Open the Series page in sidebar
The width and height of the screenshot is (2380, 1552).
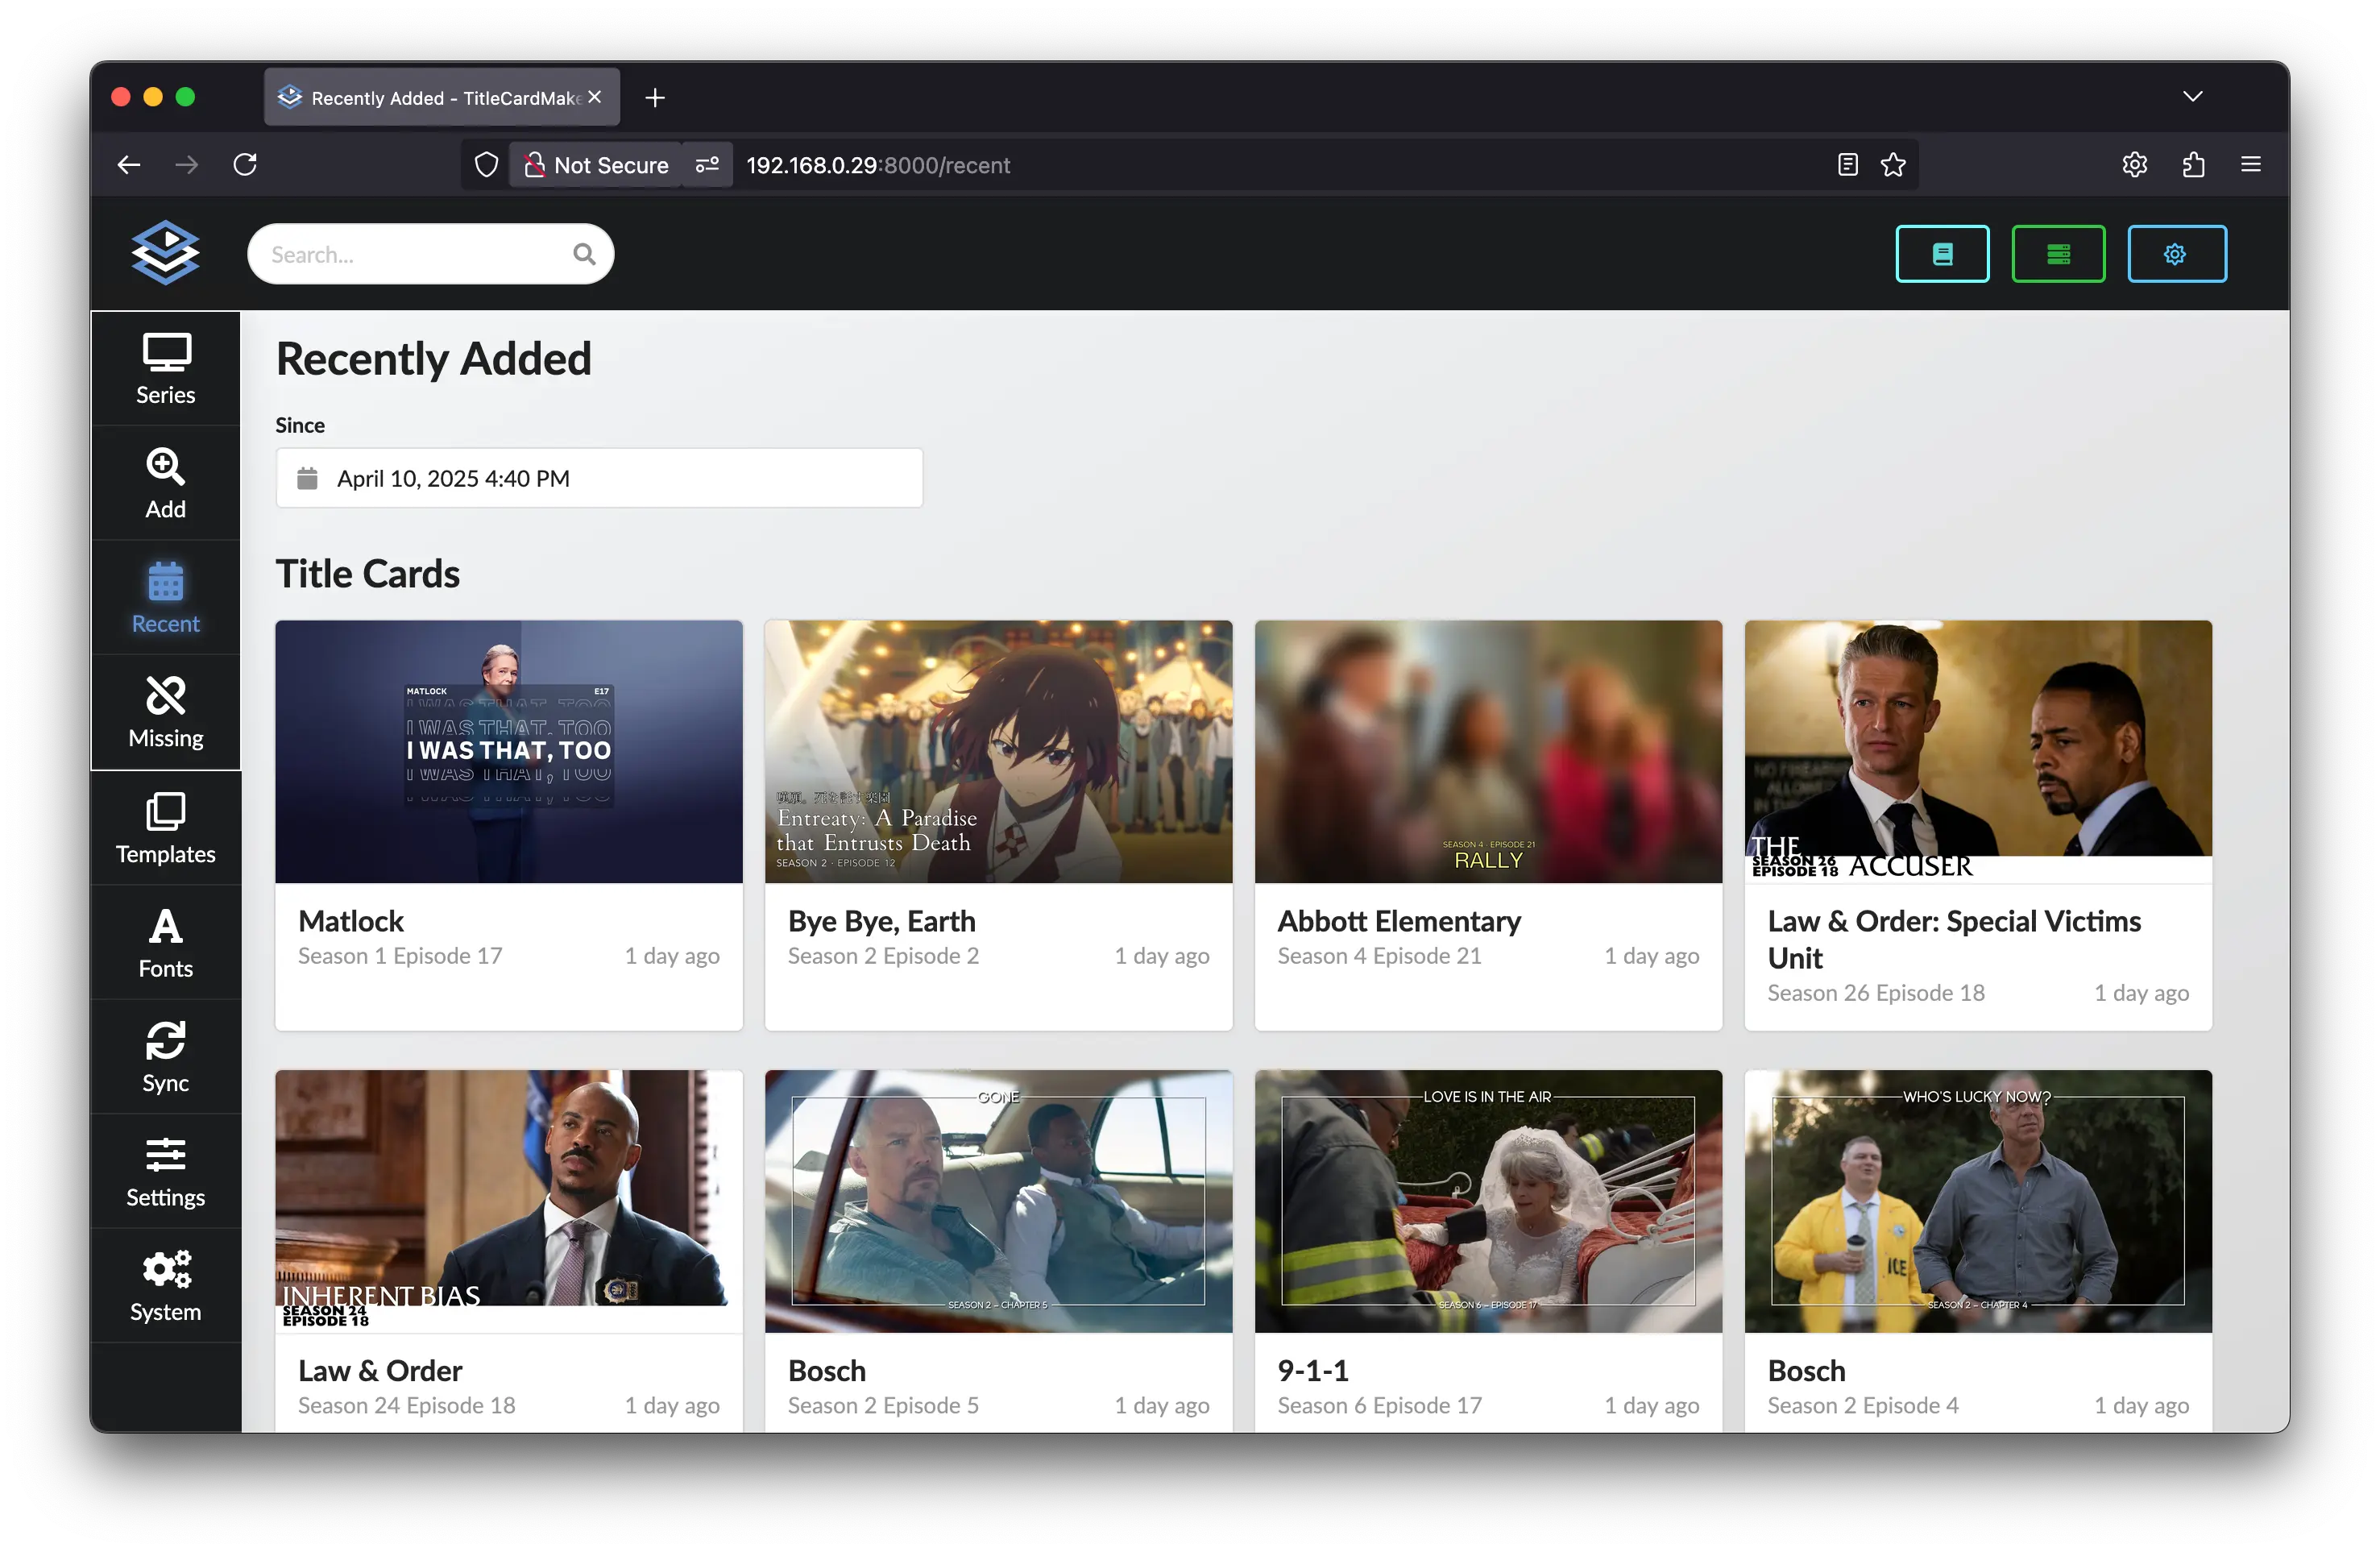(x=165, y=369)
